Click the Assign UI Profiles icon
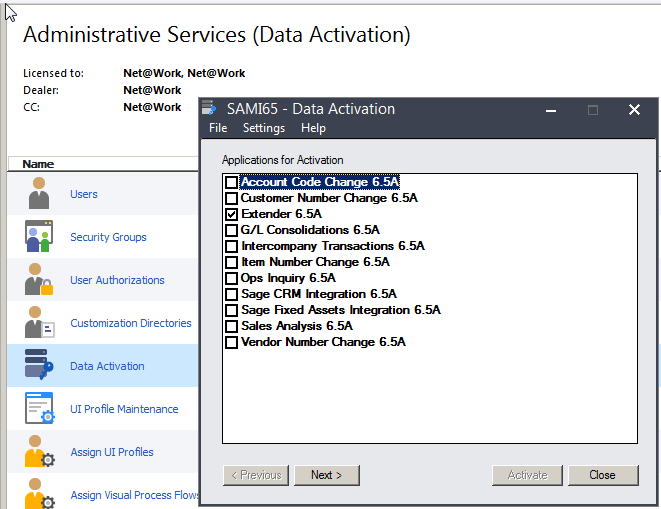The height and width of the screenshot is (509, 661). tap(38, 452)
